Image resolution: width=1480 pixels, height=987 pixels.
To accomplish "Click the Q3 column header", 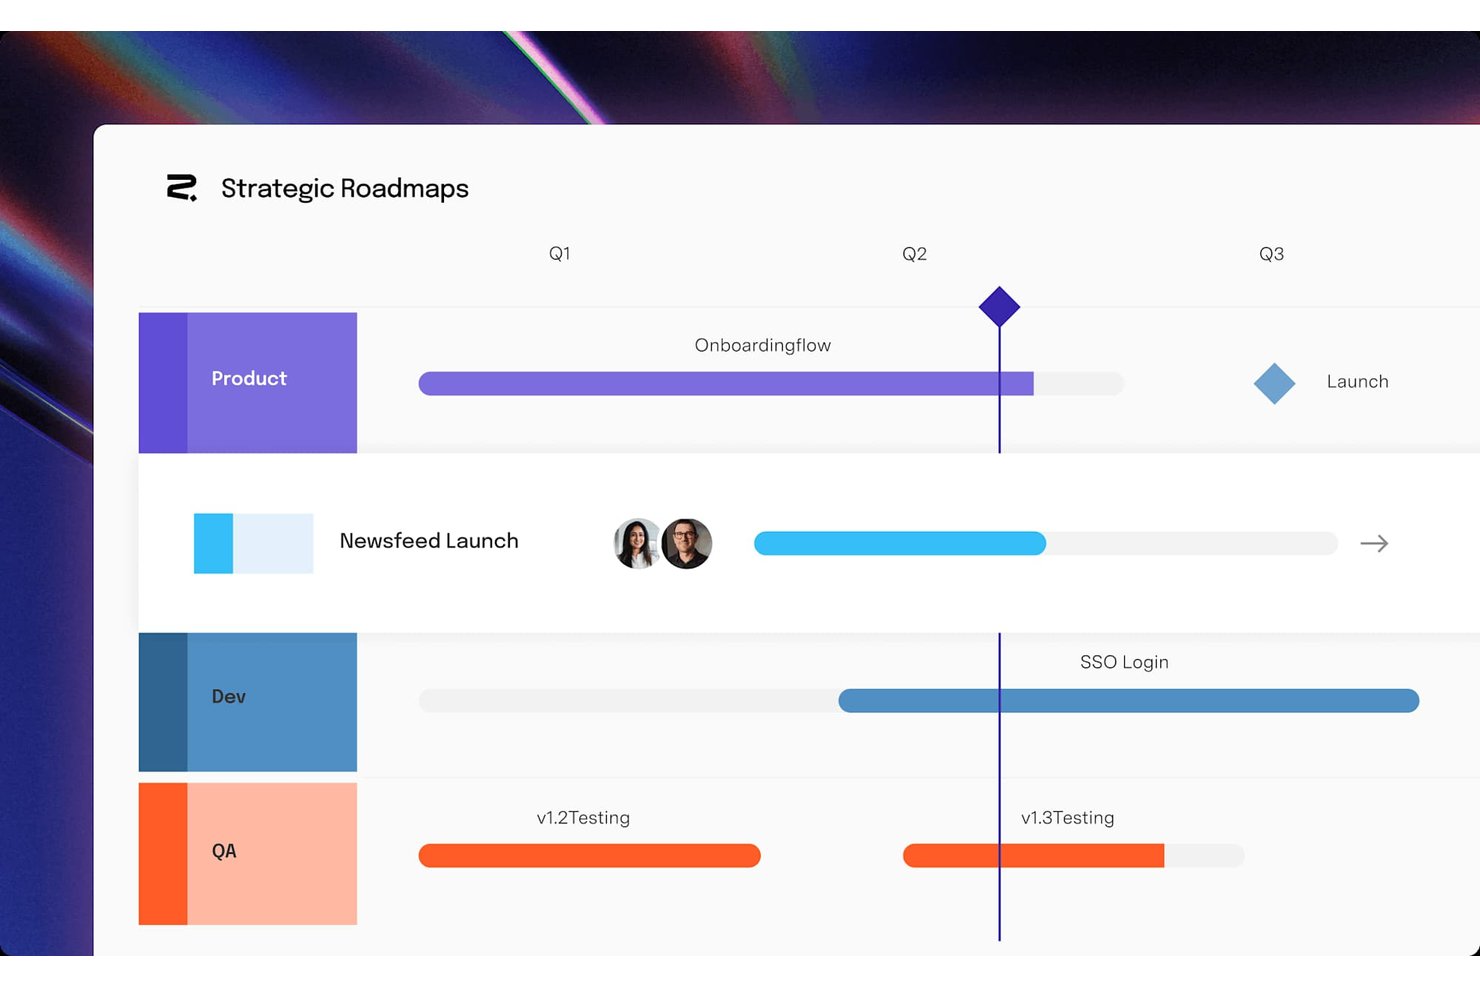I will click(x=1271, y=254).
